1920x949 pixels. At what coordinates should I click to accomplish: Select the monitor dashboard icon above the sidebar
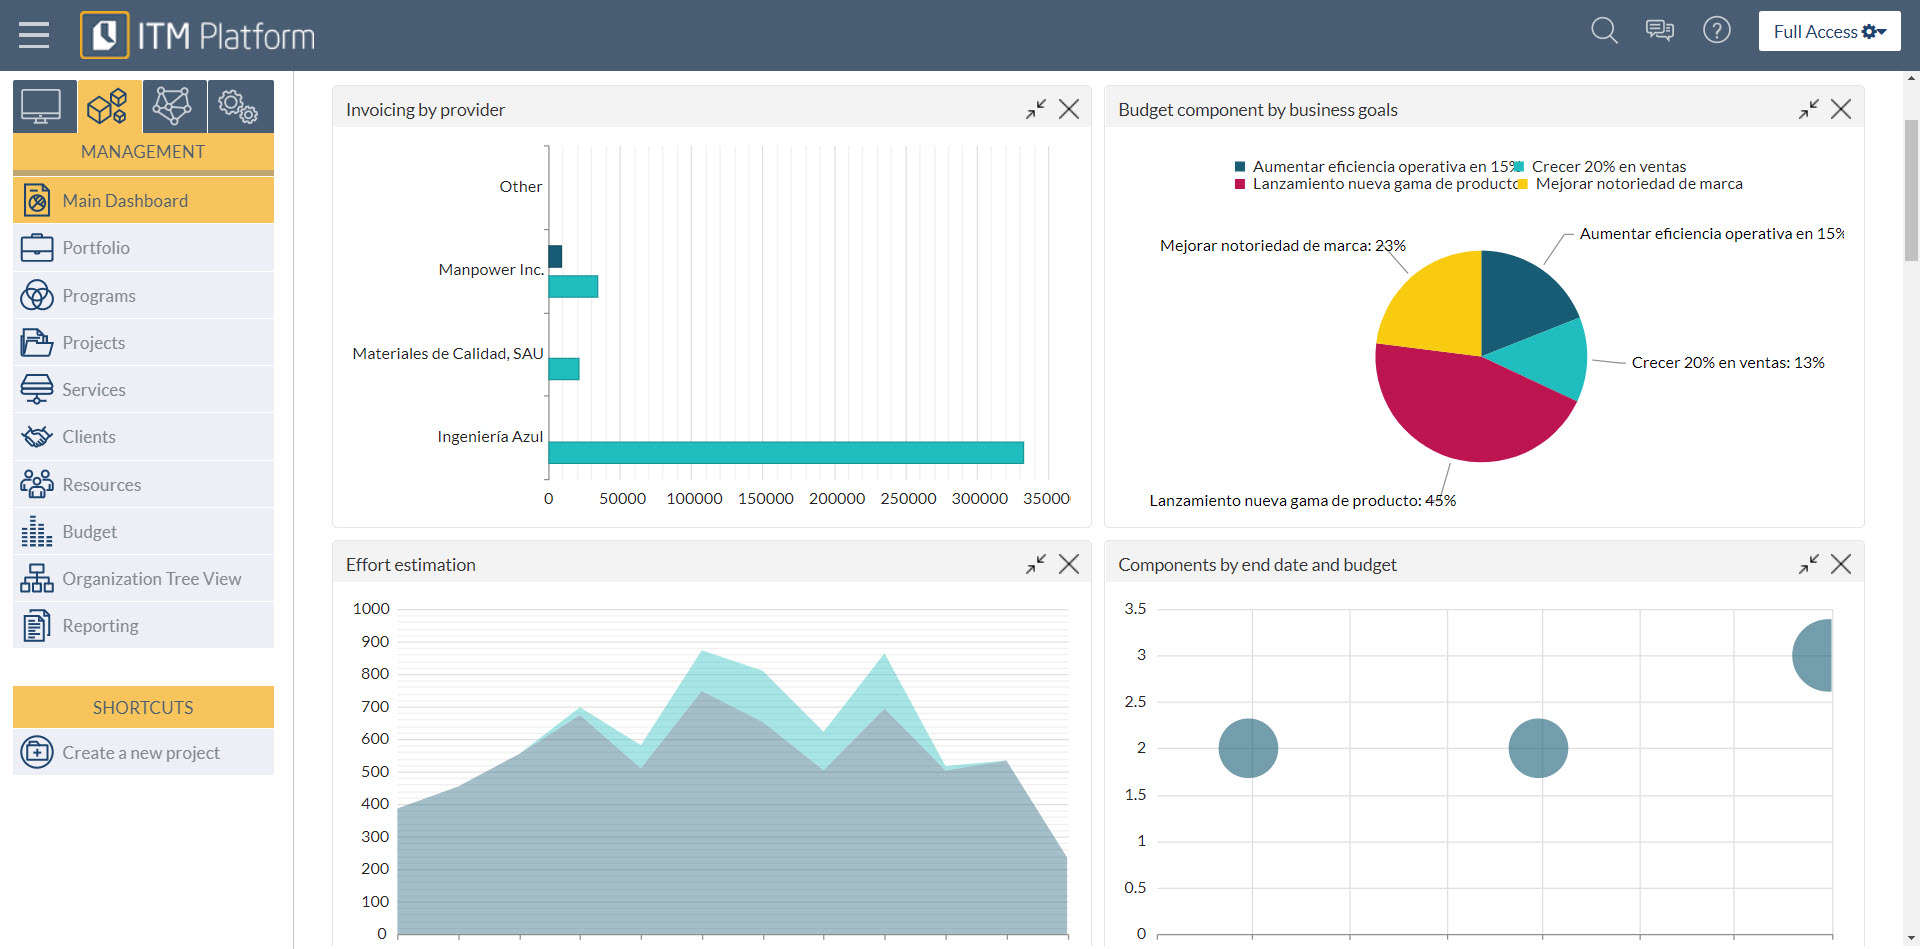43,106
